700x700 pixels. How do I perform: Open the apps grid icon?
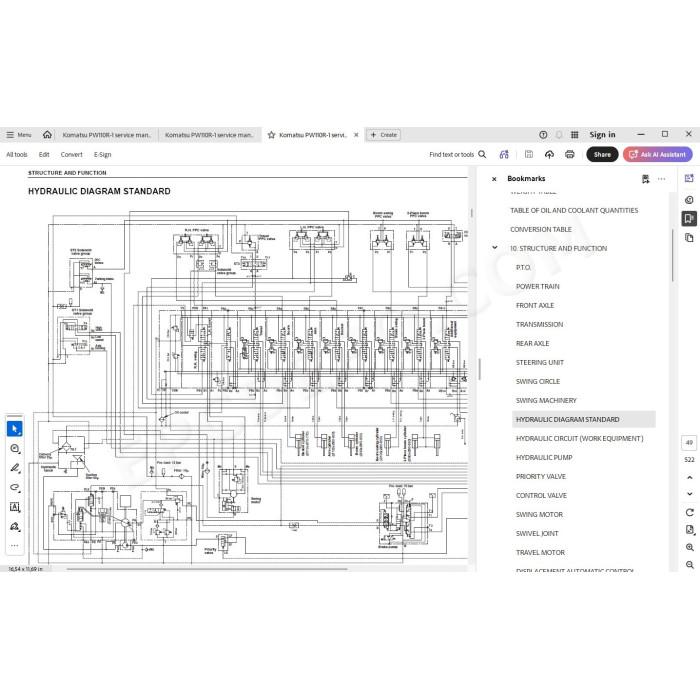point(575,135)
